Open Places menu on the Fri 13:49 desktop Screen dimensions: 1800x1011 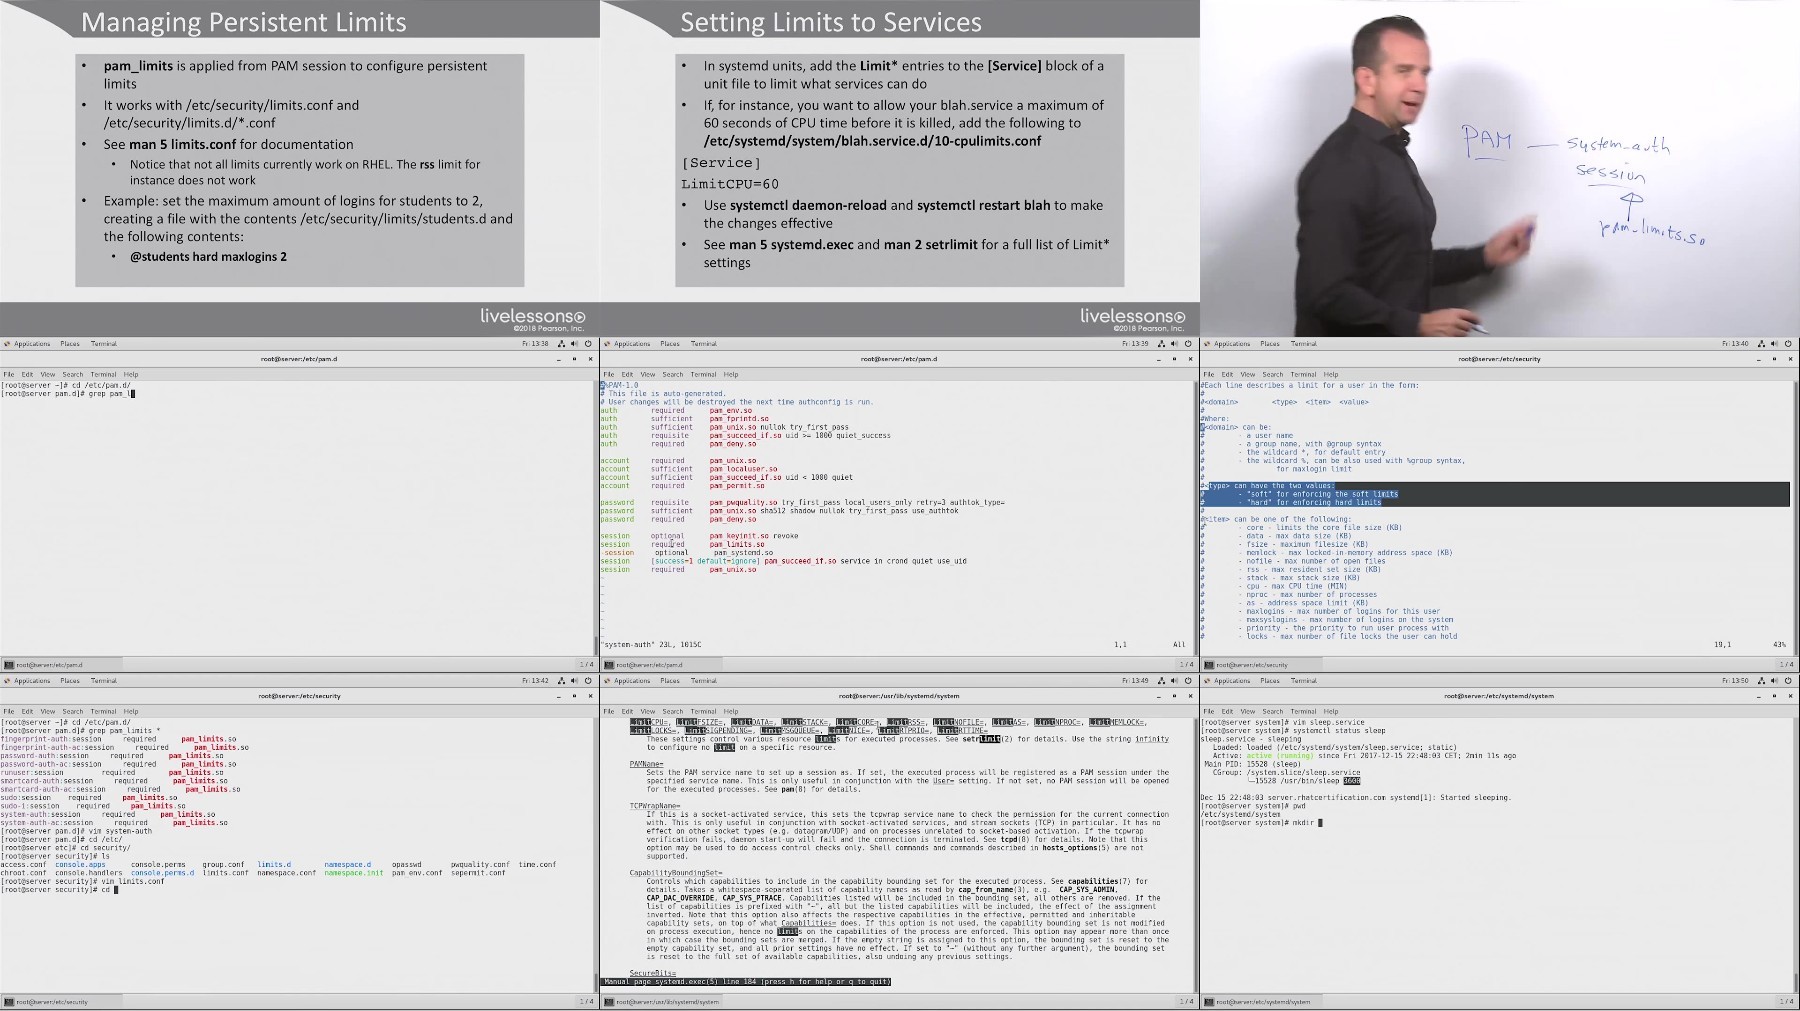[670, 681]
